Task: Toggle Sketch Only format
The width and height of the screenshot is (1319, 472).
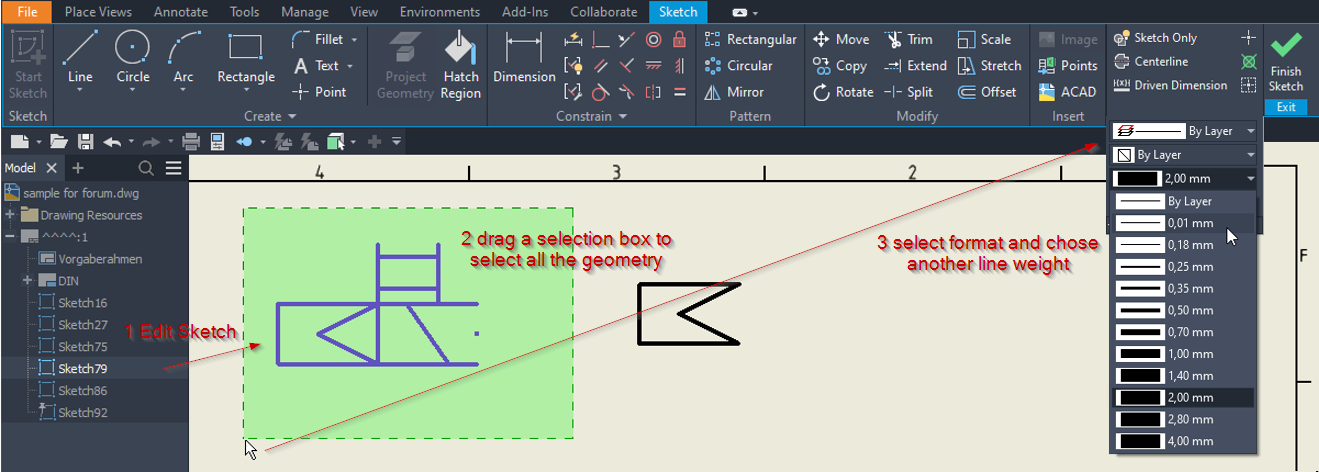Action: click(1155, 38)
